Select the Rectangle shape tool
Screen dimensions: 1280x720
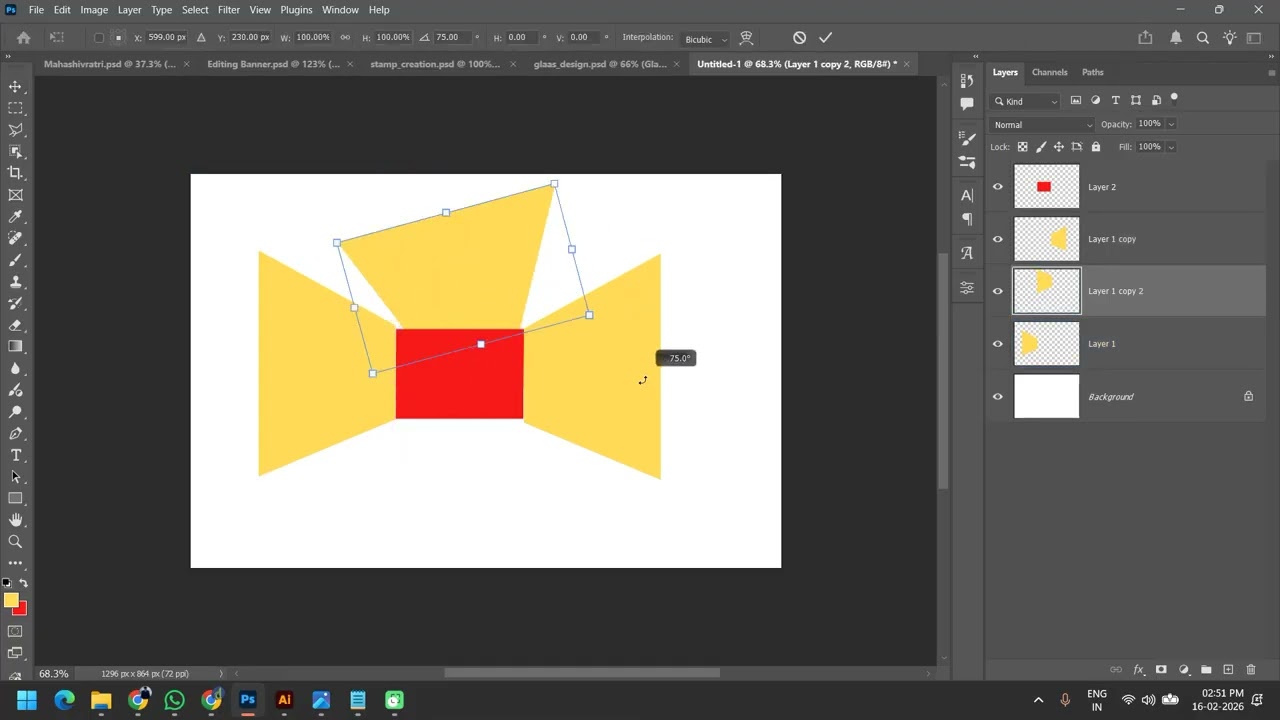(15, 498)
